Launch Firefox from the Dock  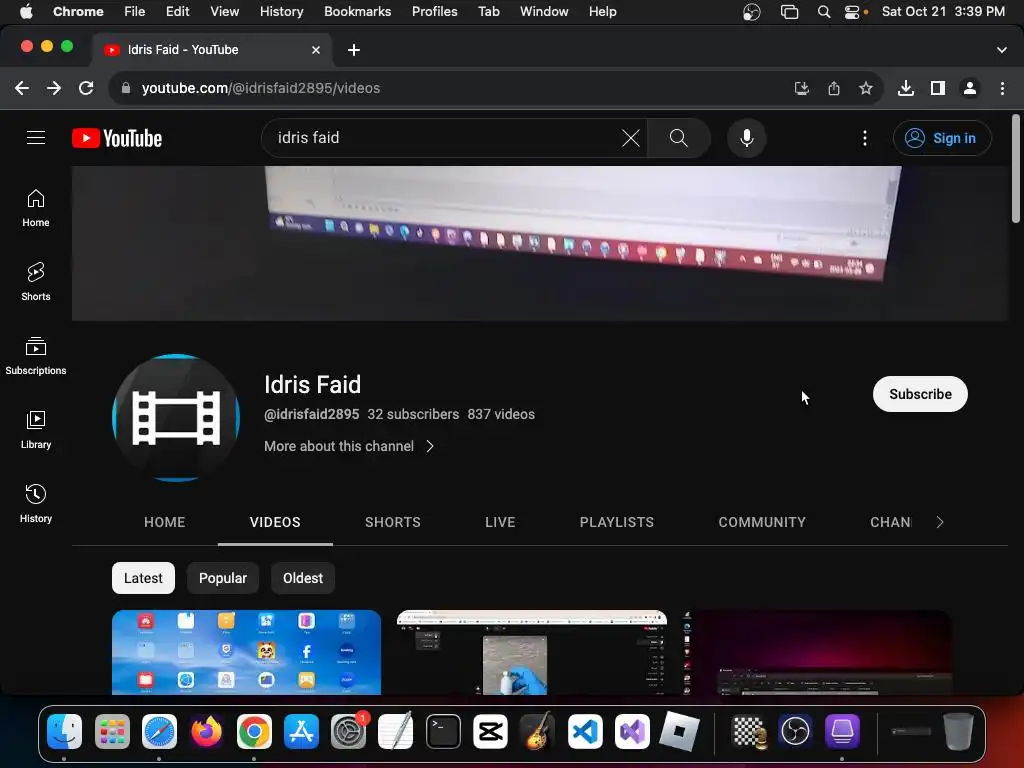[206, 731]
